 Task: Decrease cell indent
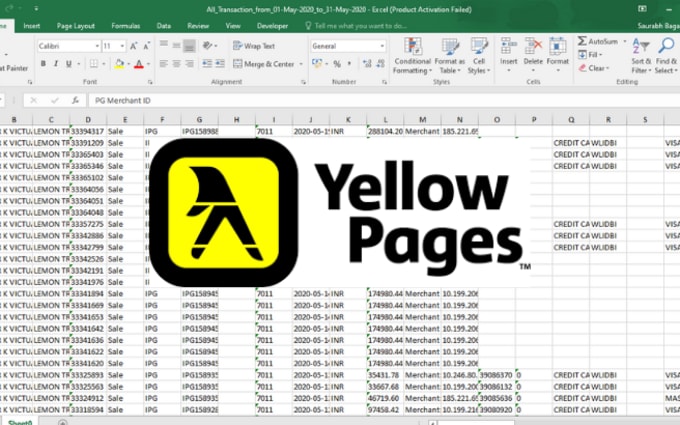tap(207, 64)
